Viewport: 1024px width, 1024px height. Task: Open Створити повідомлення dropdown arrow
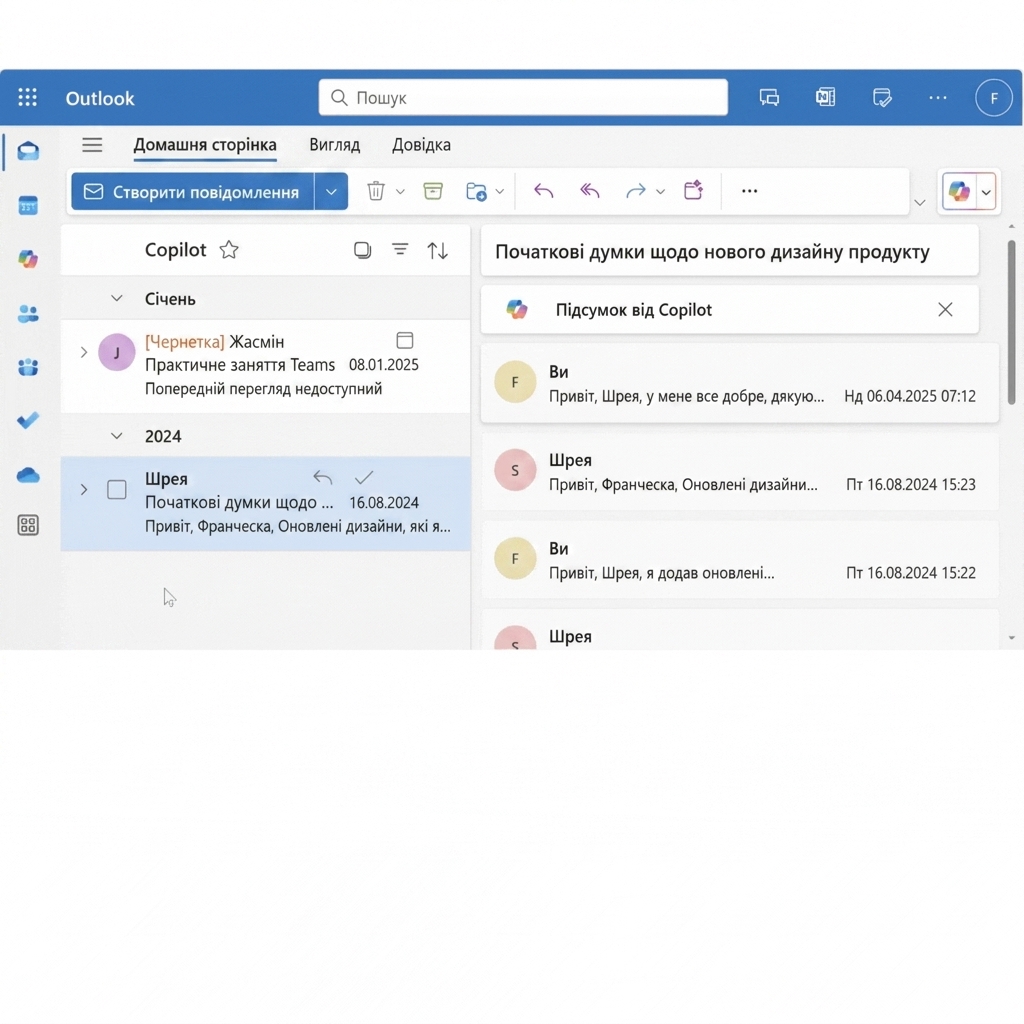point(331,192)
